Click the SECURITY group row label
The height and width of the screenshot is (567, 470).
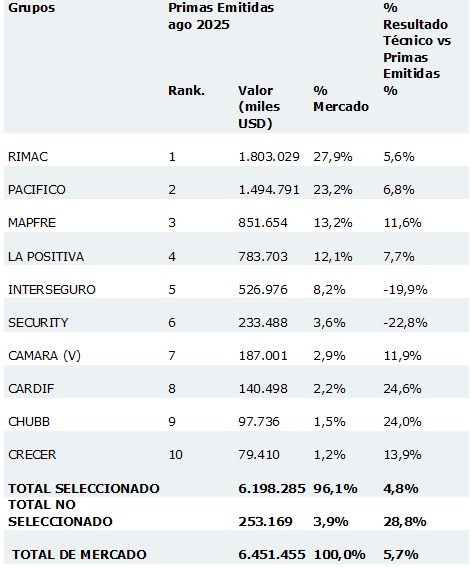point(38,322)
